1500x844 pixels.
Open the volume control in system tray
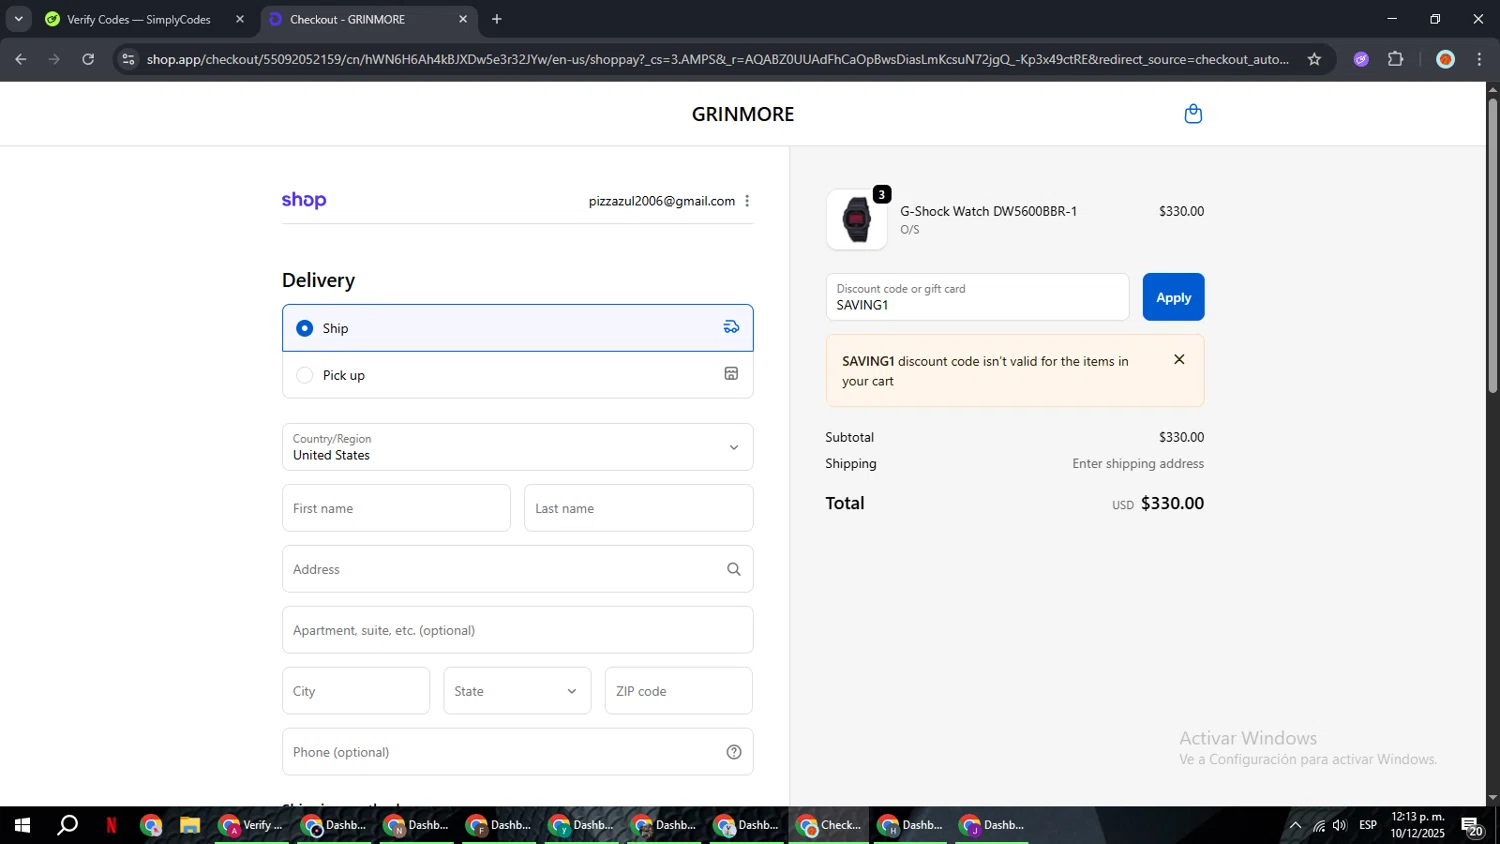tap(1340, 825)
